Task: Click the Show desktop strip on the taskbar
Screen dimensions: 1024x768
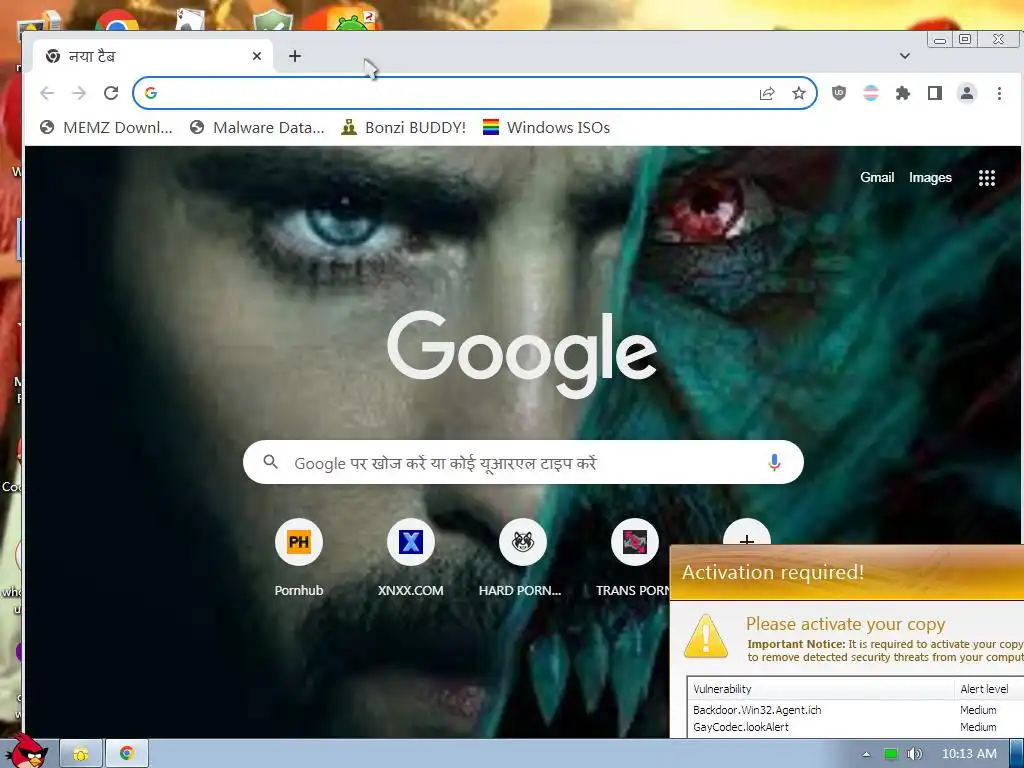Action: coord(1017,754)
